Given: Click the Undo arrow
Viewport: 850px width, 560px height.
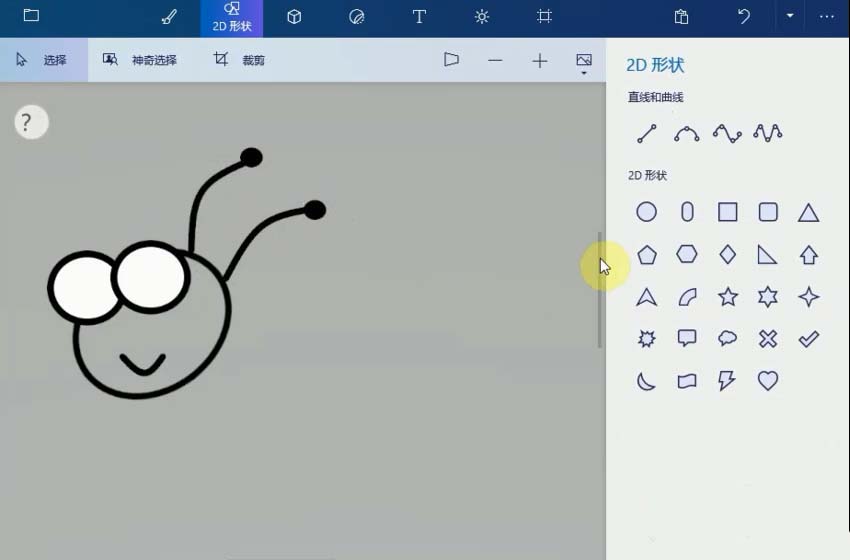Looking at the screenshot, I should (x=744, y=16).
